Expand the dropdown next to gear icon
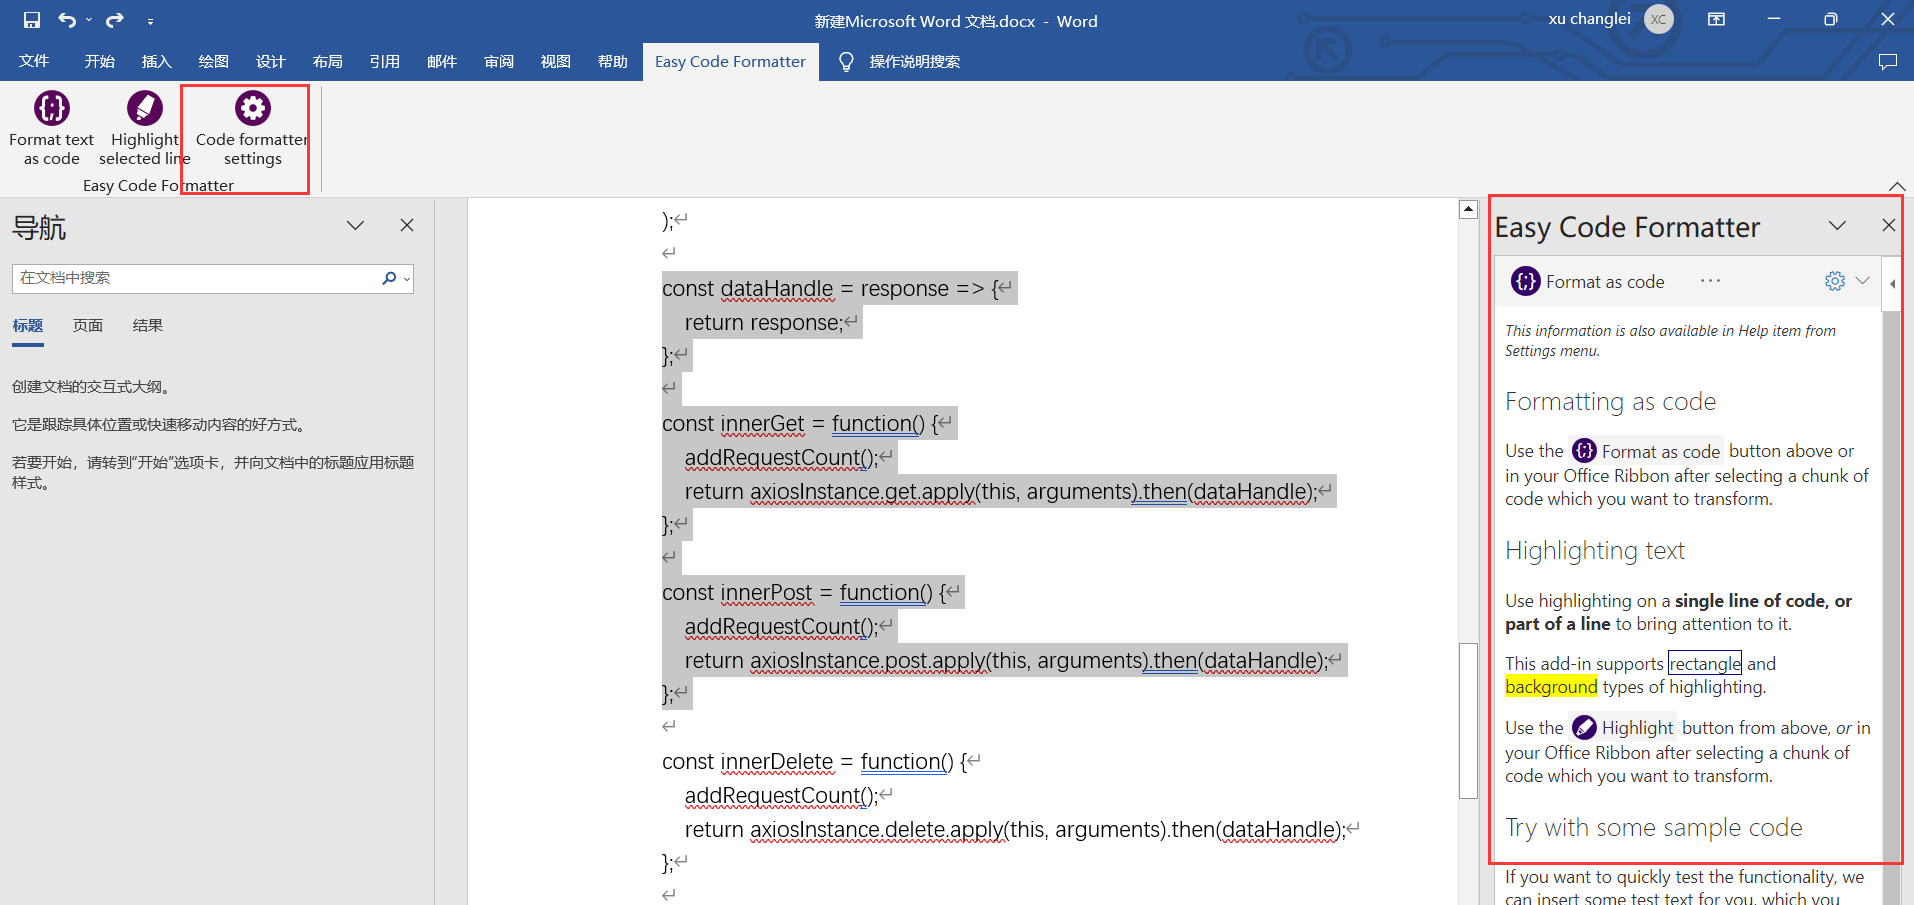Image resolution: width=1914 pixels, height=905 pixels. click(x=1862, y=281)
